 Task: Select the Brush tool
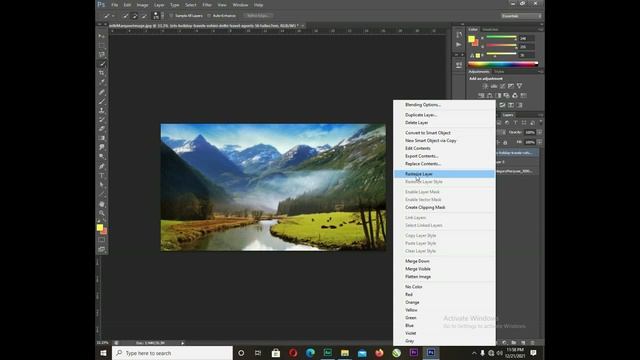click(x=102, y=101)
